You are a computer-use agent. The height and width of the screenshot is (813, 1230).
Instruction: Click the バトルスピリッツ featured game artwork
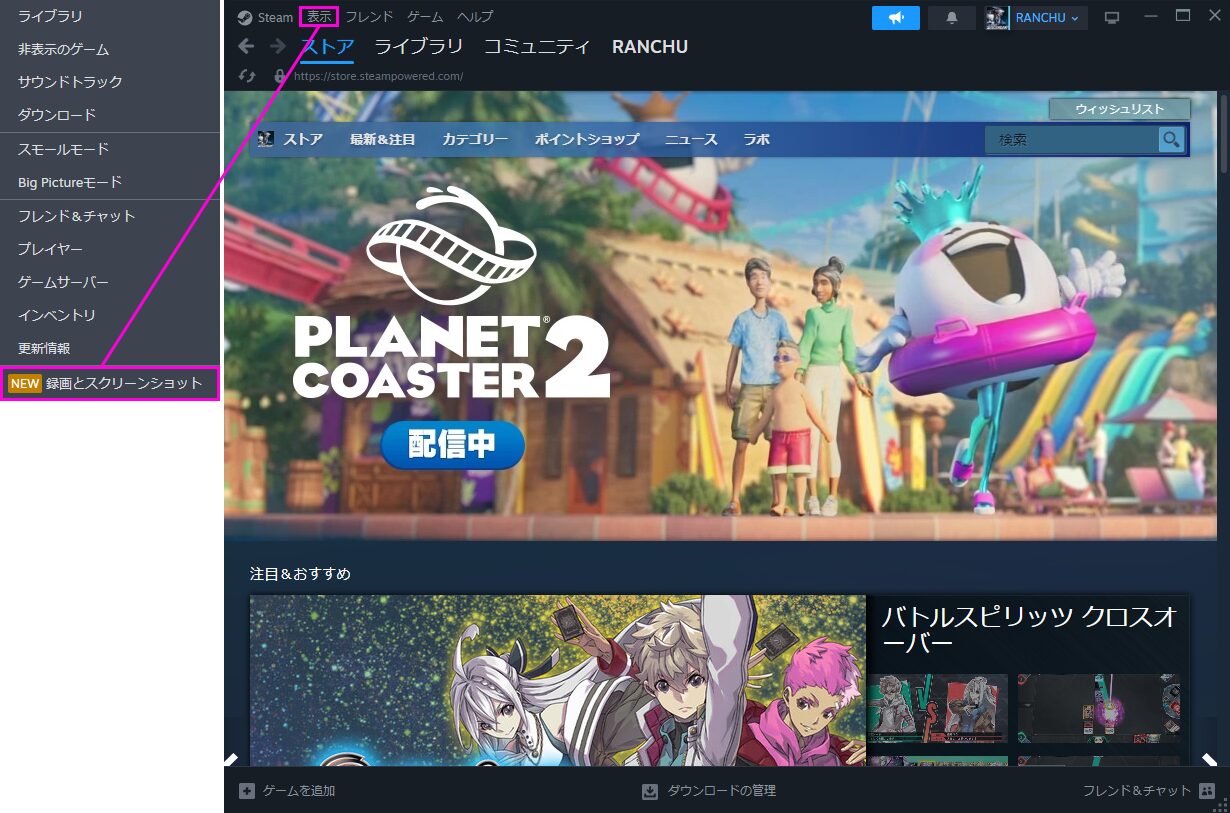[x=557, y=680]
